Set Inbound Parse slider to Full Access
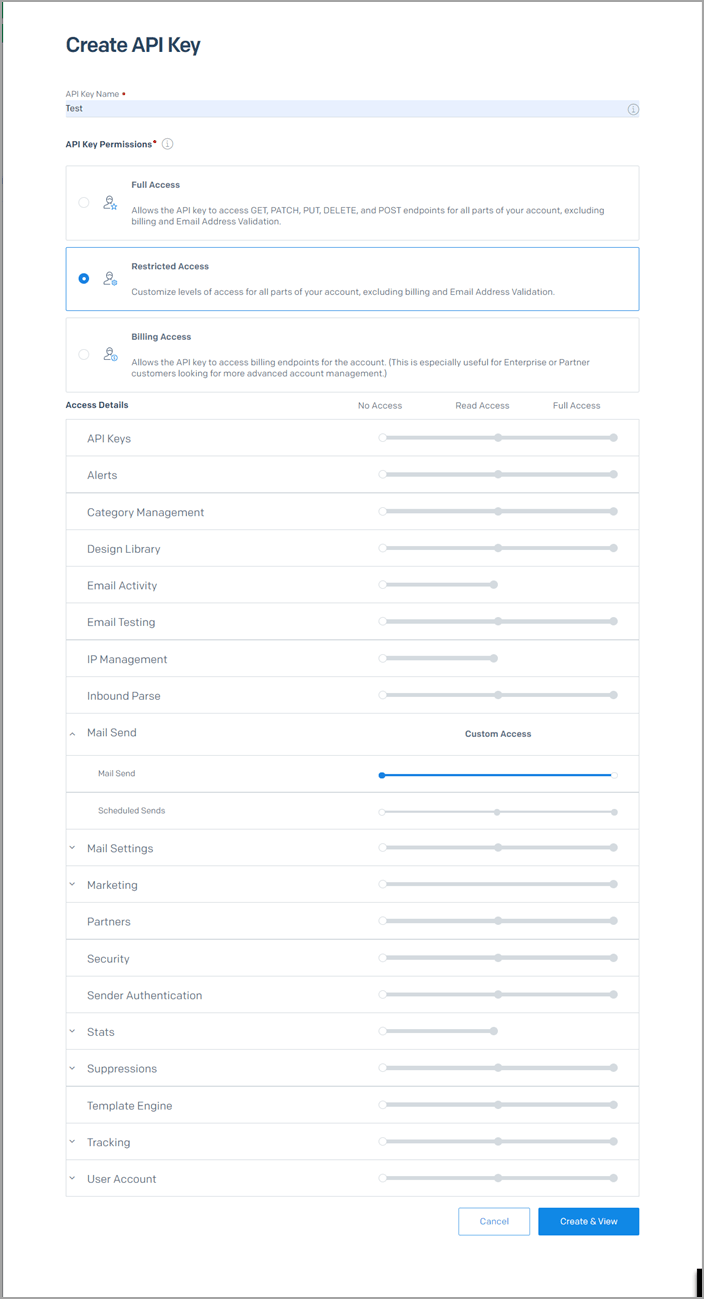704x1299 pixels. tap(614, 695)
